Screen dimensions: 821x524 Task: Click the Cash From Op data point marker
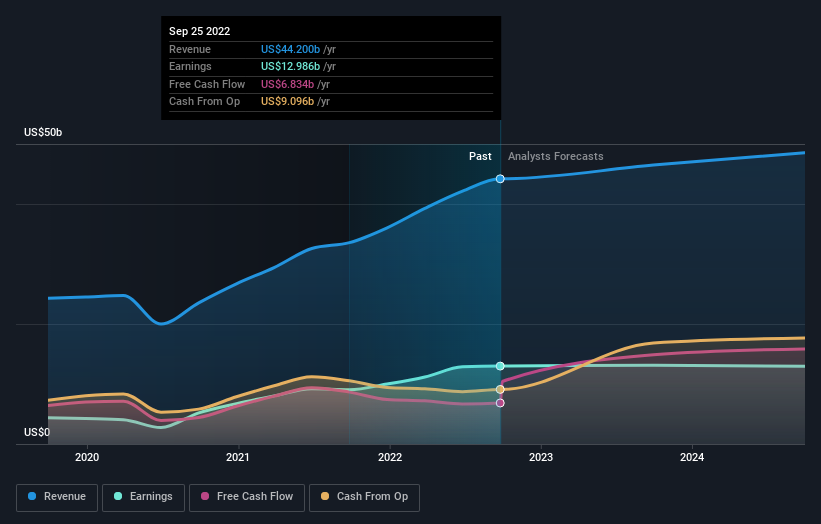(x=500, y=389)
